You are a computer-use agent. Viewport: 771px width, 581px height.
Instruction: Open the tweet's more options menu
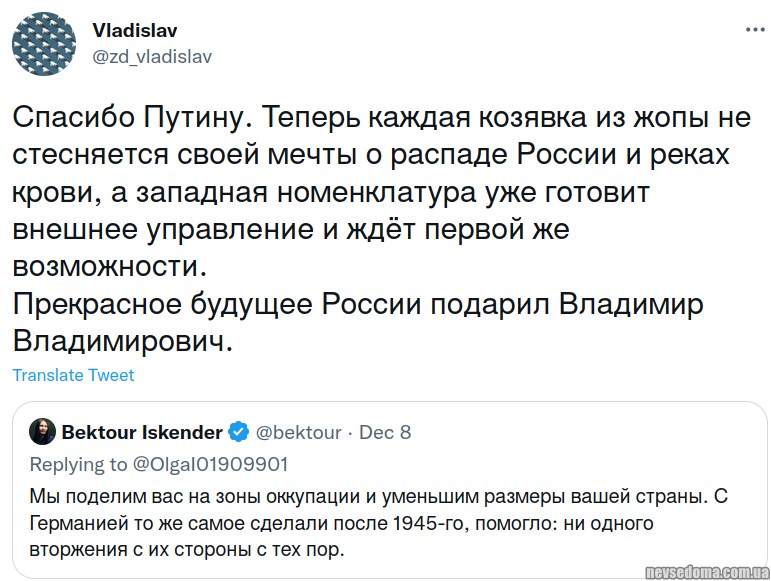[x=754, y=31]
